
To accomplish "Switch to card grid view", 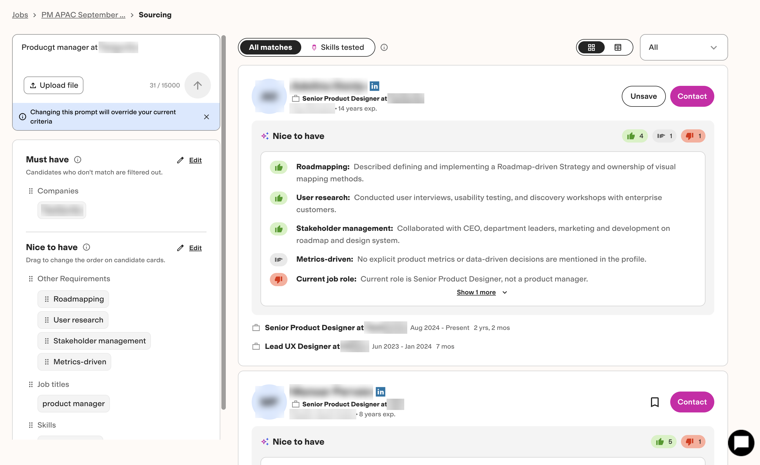I will [x=591, y=48].
